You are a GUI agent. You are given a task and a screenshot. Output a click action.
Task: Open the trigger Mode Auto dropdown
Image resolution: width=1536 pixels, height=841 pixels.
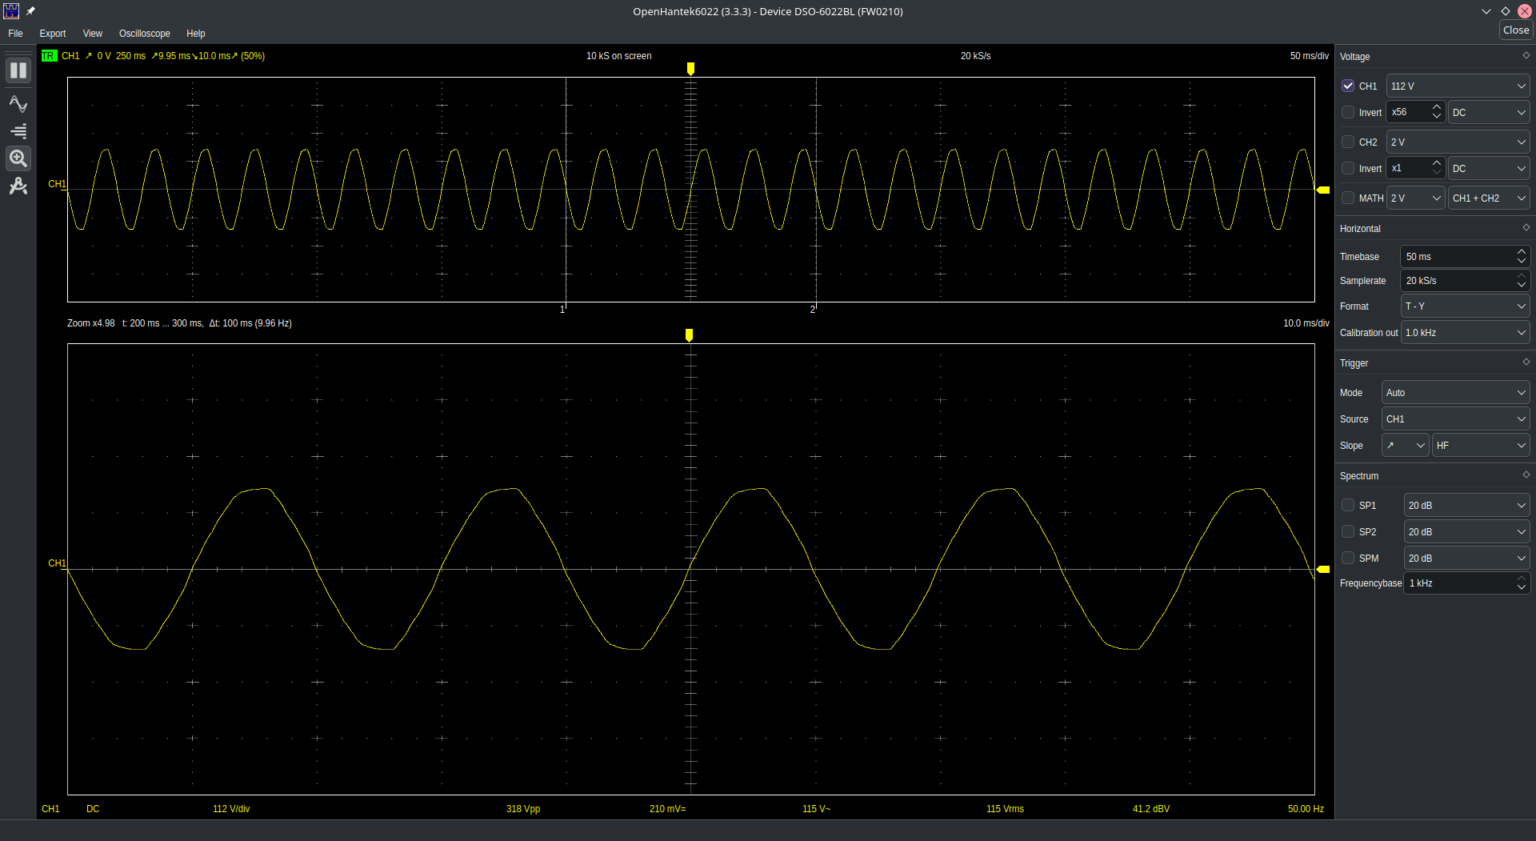click(x=1456, y=393)
